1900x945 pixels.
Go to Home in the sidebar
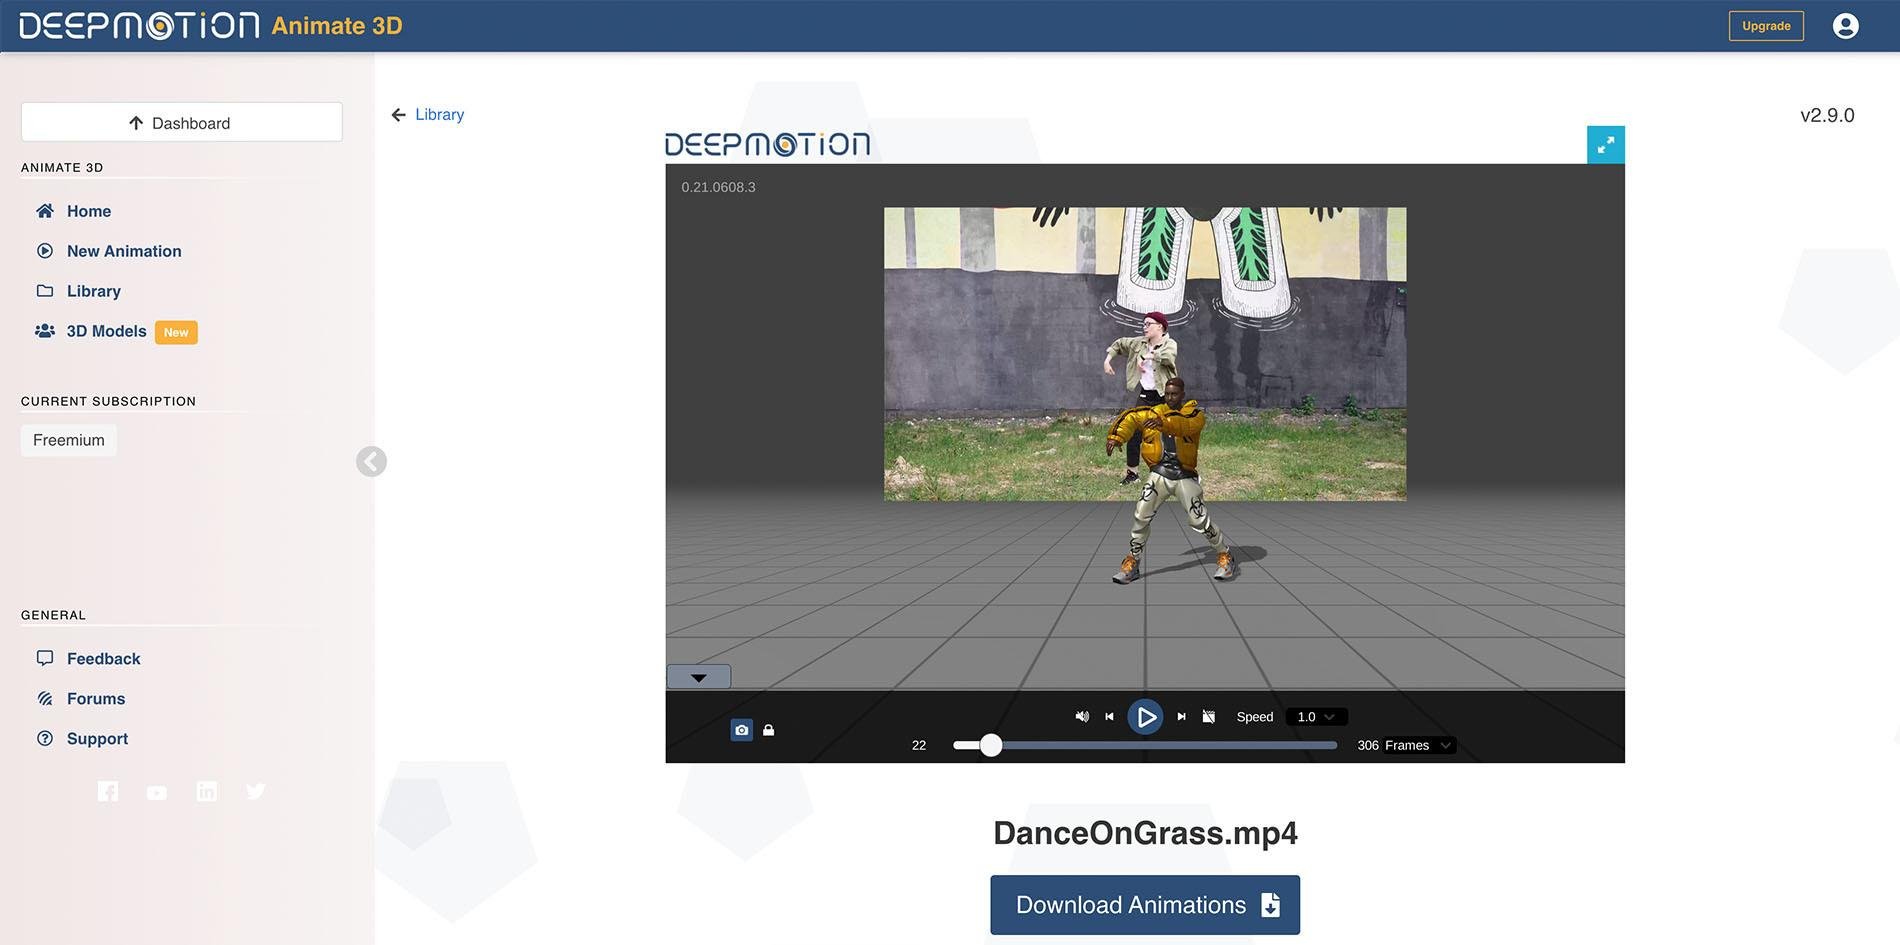pyautogui.click(x=88, y=211)
